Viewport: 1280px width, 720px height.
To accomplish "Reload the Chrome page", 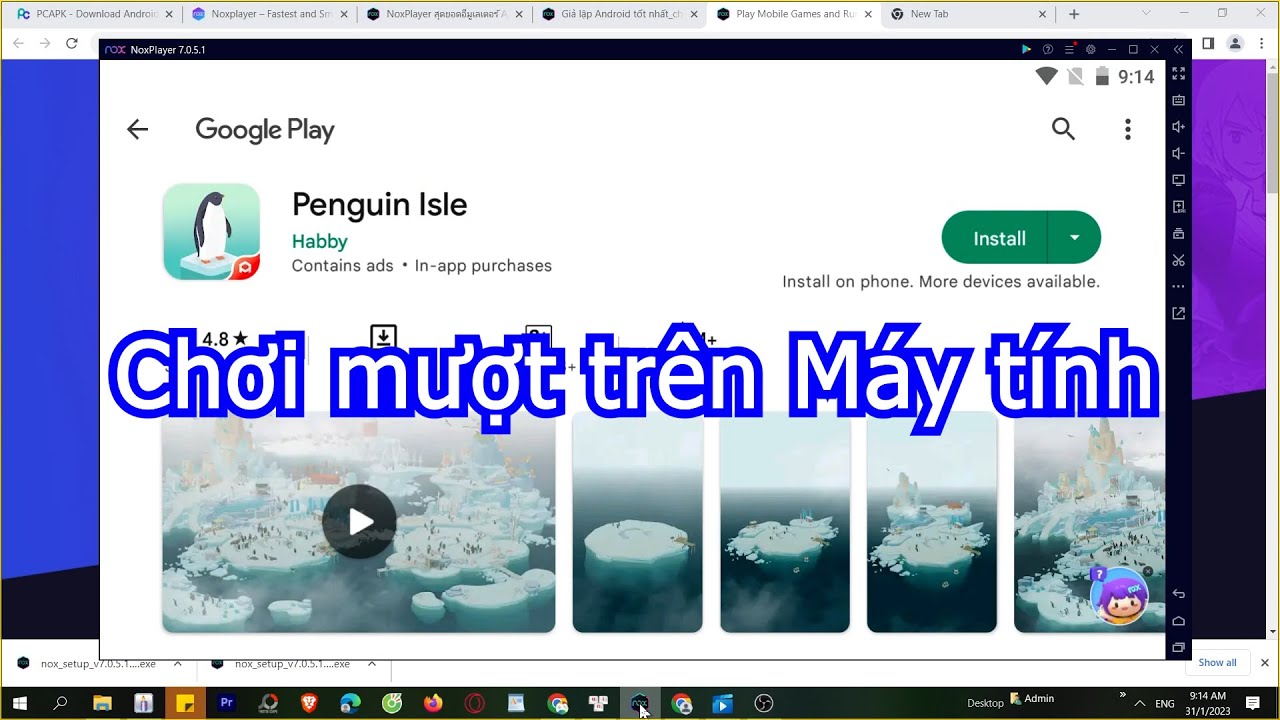I will tap(71, 43).
